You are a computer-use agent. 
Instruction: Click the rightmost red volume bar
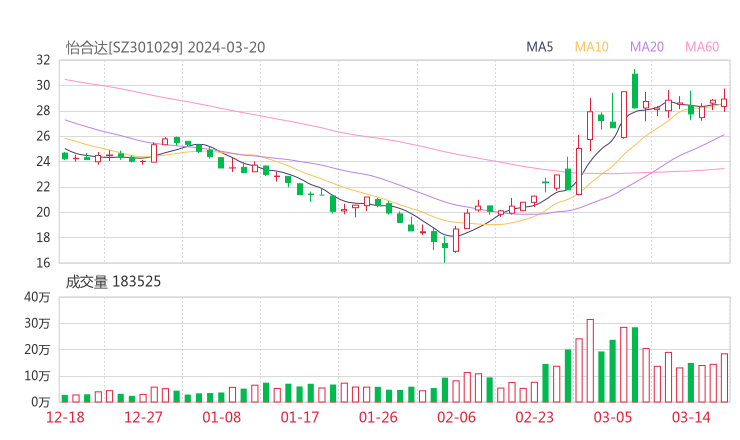(724, 378)
